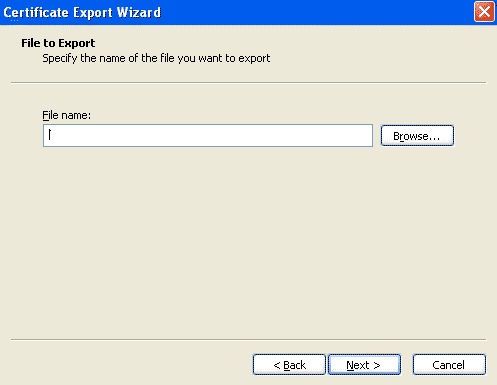497x385 pixels.
Task: Click the Cancel button at the bottom right
Action: point(449,365)
